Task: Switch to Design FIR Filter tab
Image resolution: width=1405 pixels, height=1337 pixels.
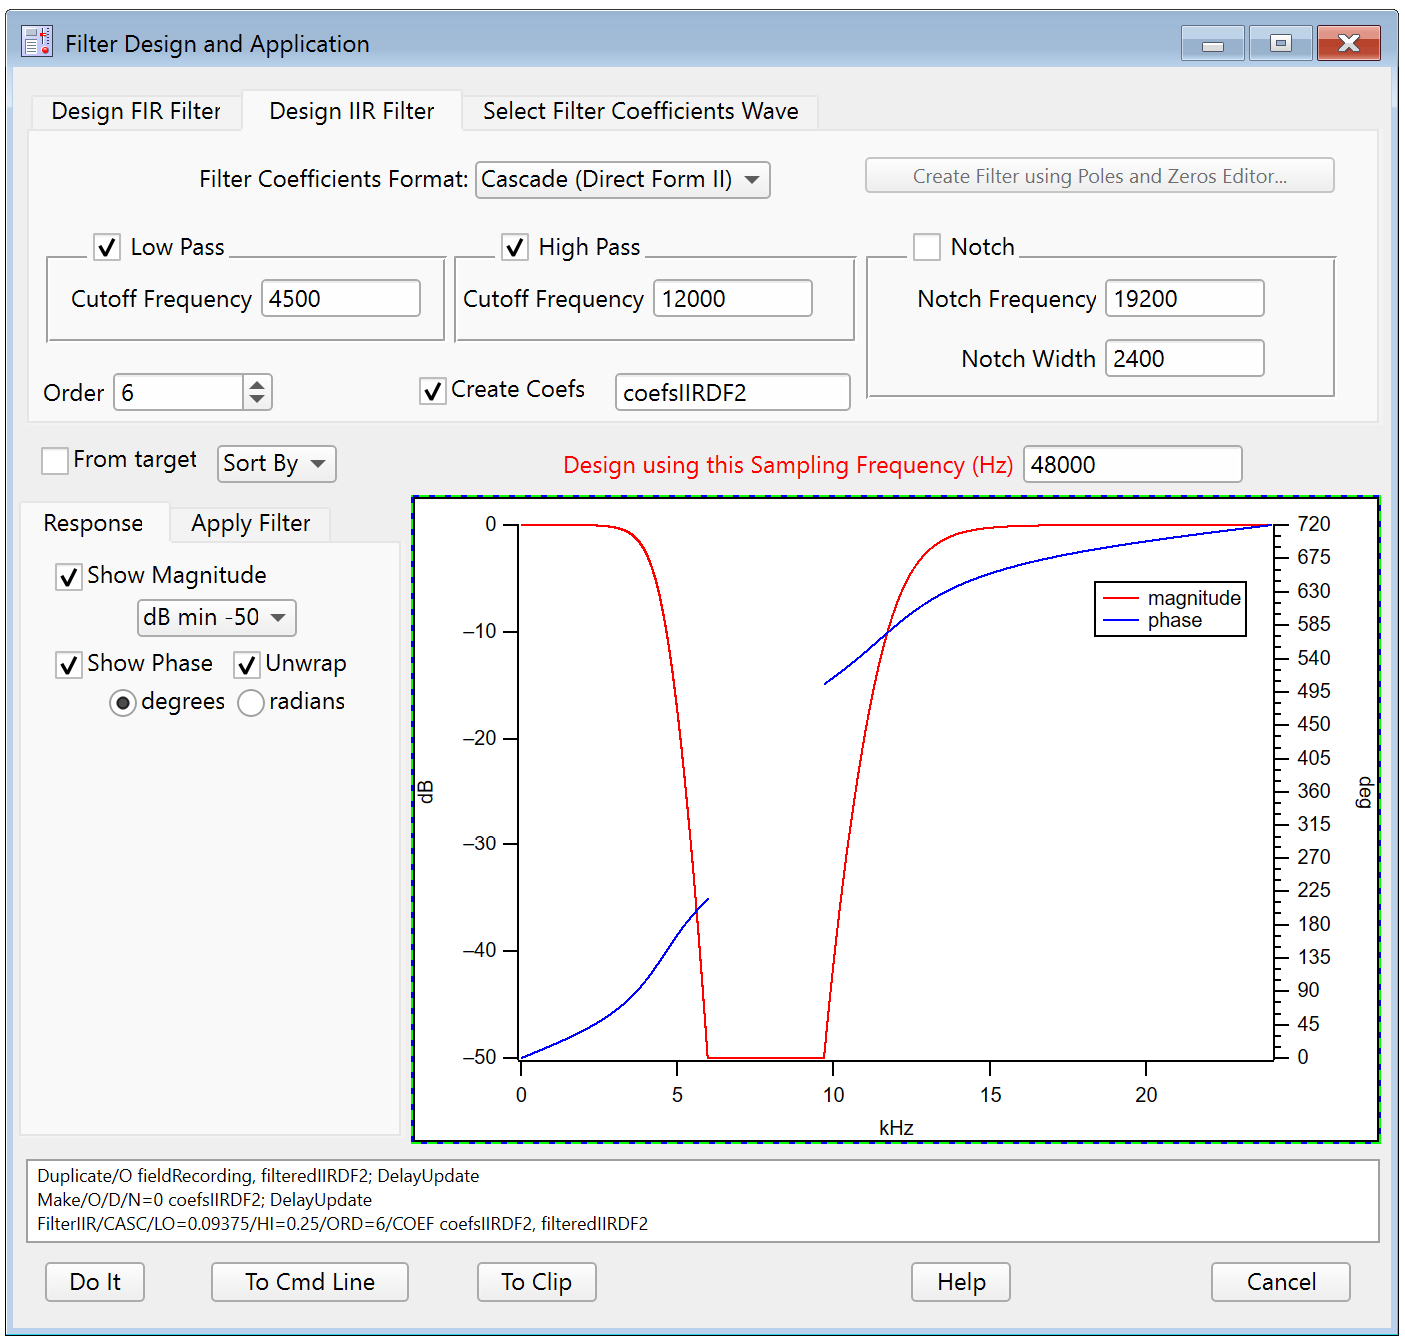Action: (x=136, y=111)
